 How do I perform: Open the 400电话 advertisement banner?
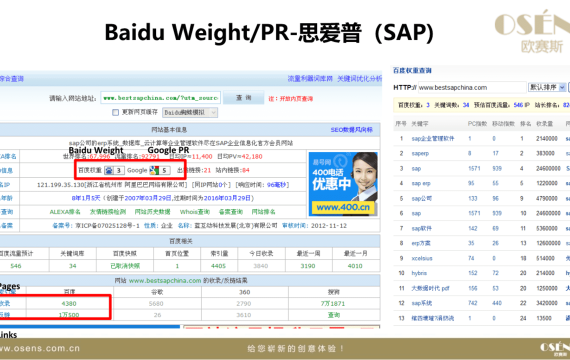(343, 184)
